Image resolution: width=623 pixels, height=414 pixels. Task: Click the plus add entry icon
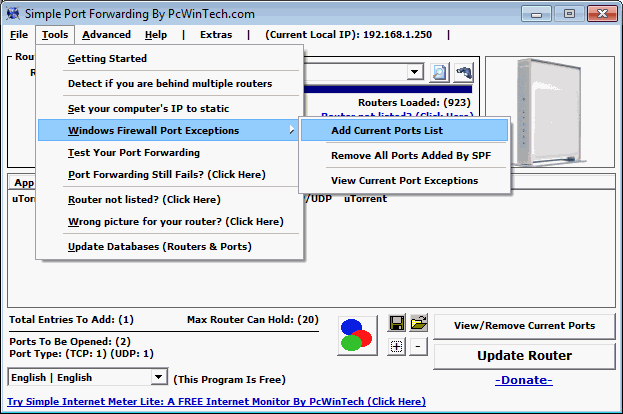click(x=397, y=346)
